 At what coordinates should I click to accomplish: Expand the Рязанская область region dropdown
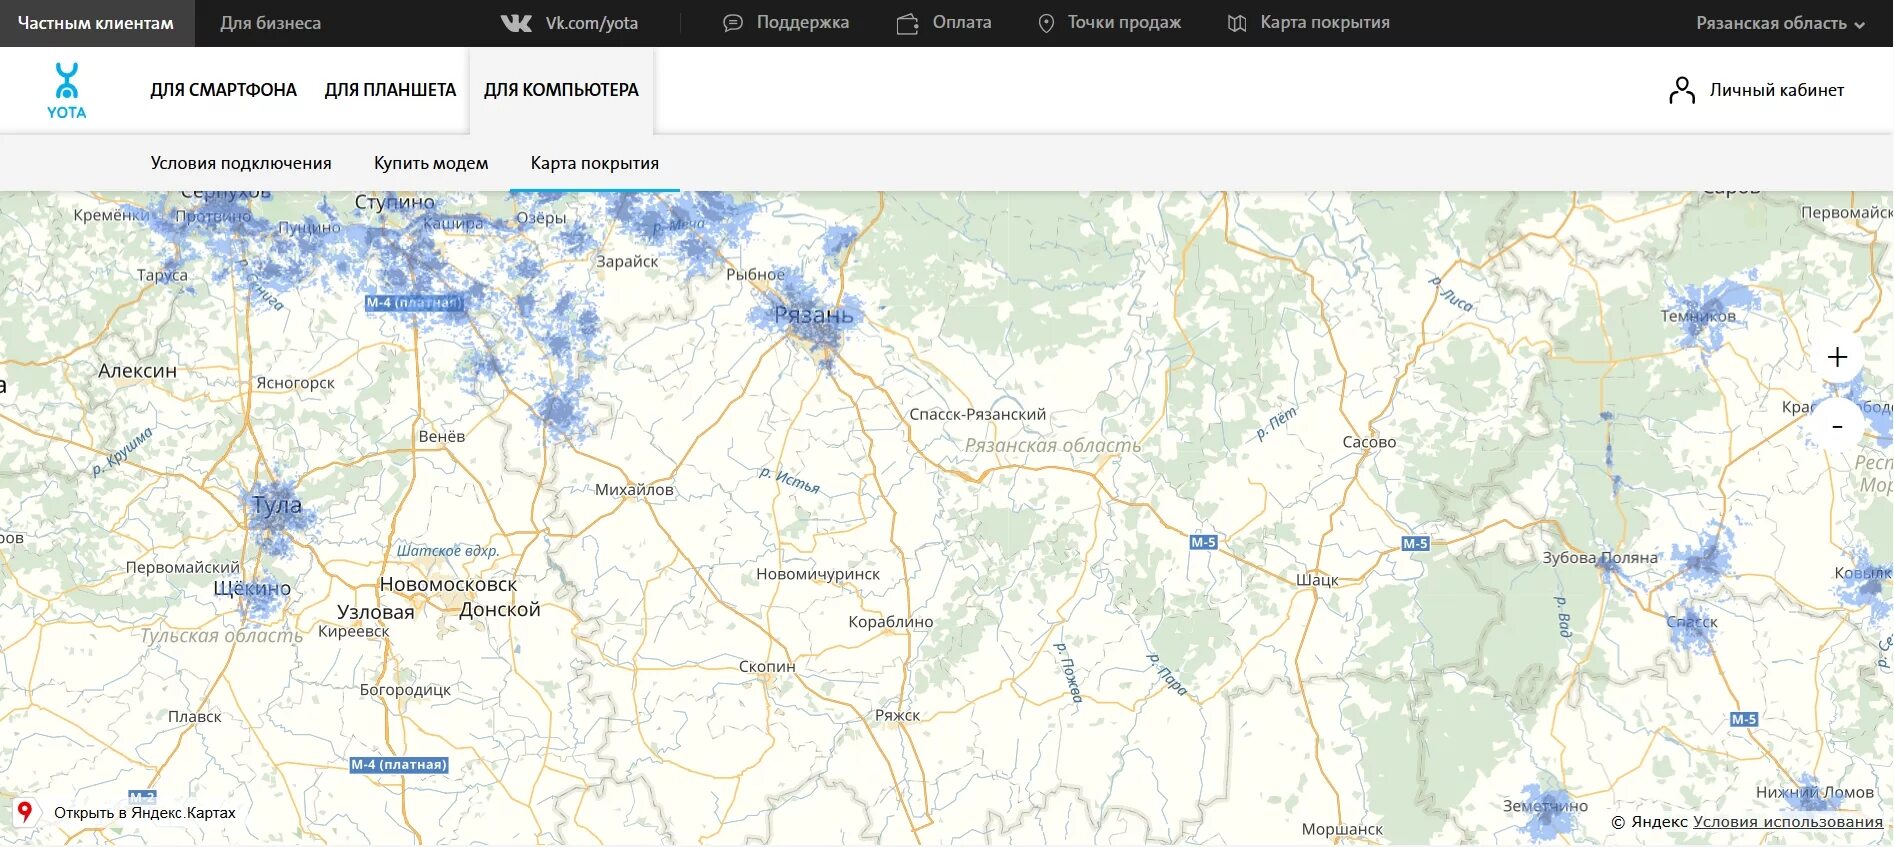tap(1780, 23)
